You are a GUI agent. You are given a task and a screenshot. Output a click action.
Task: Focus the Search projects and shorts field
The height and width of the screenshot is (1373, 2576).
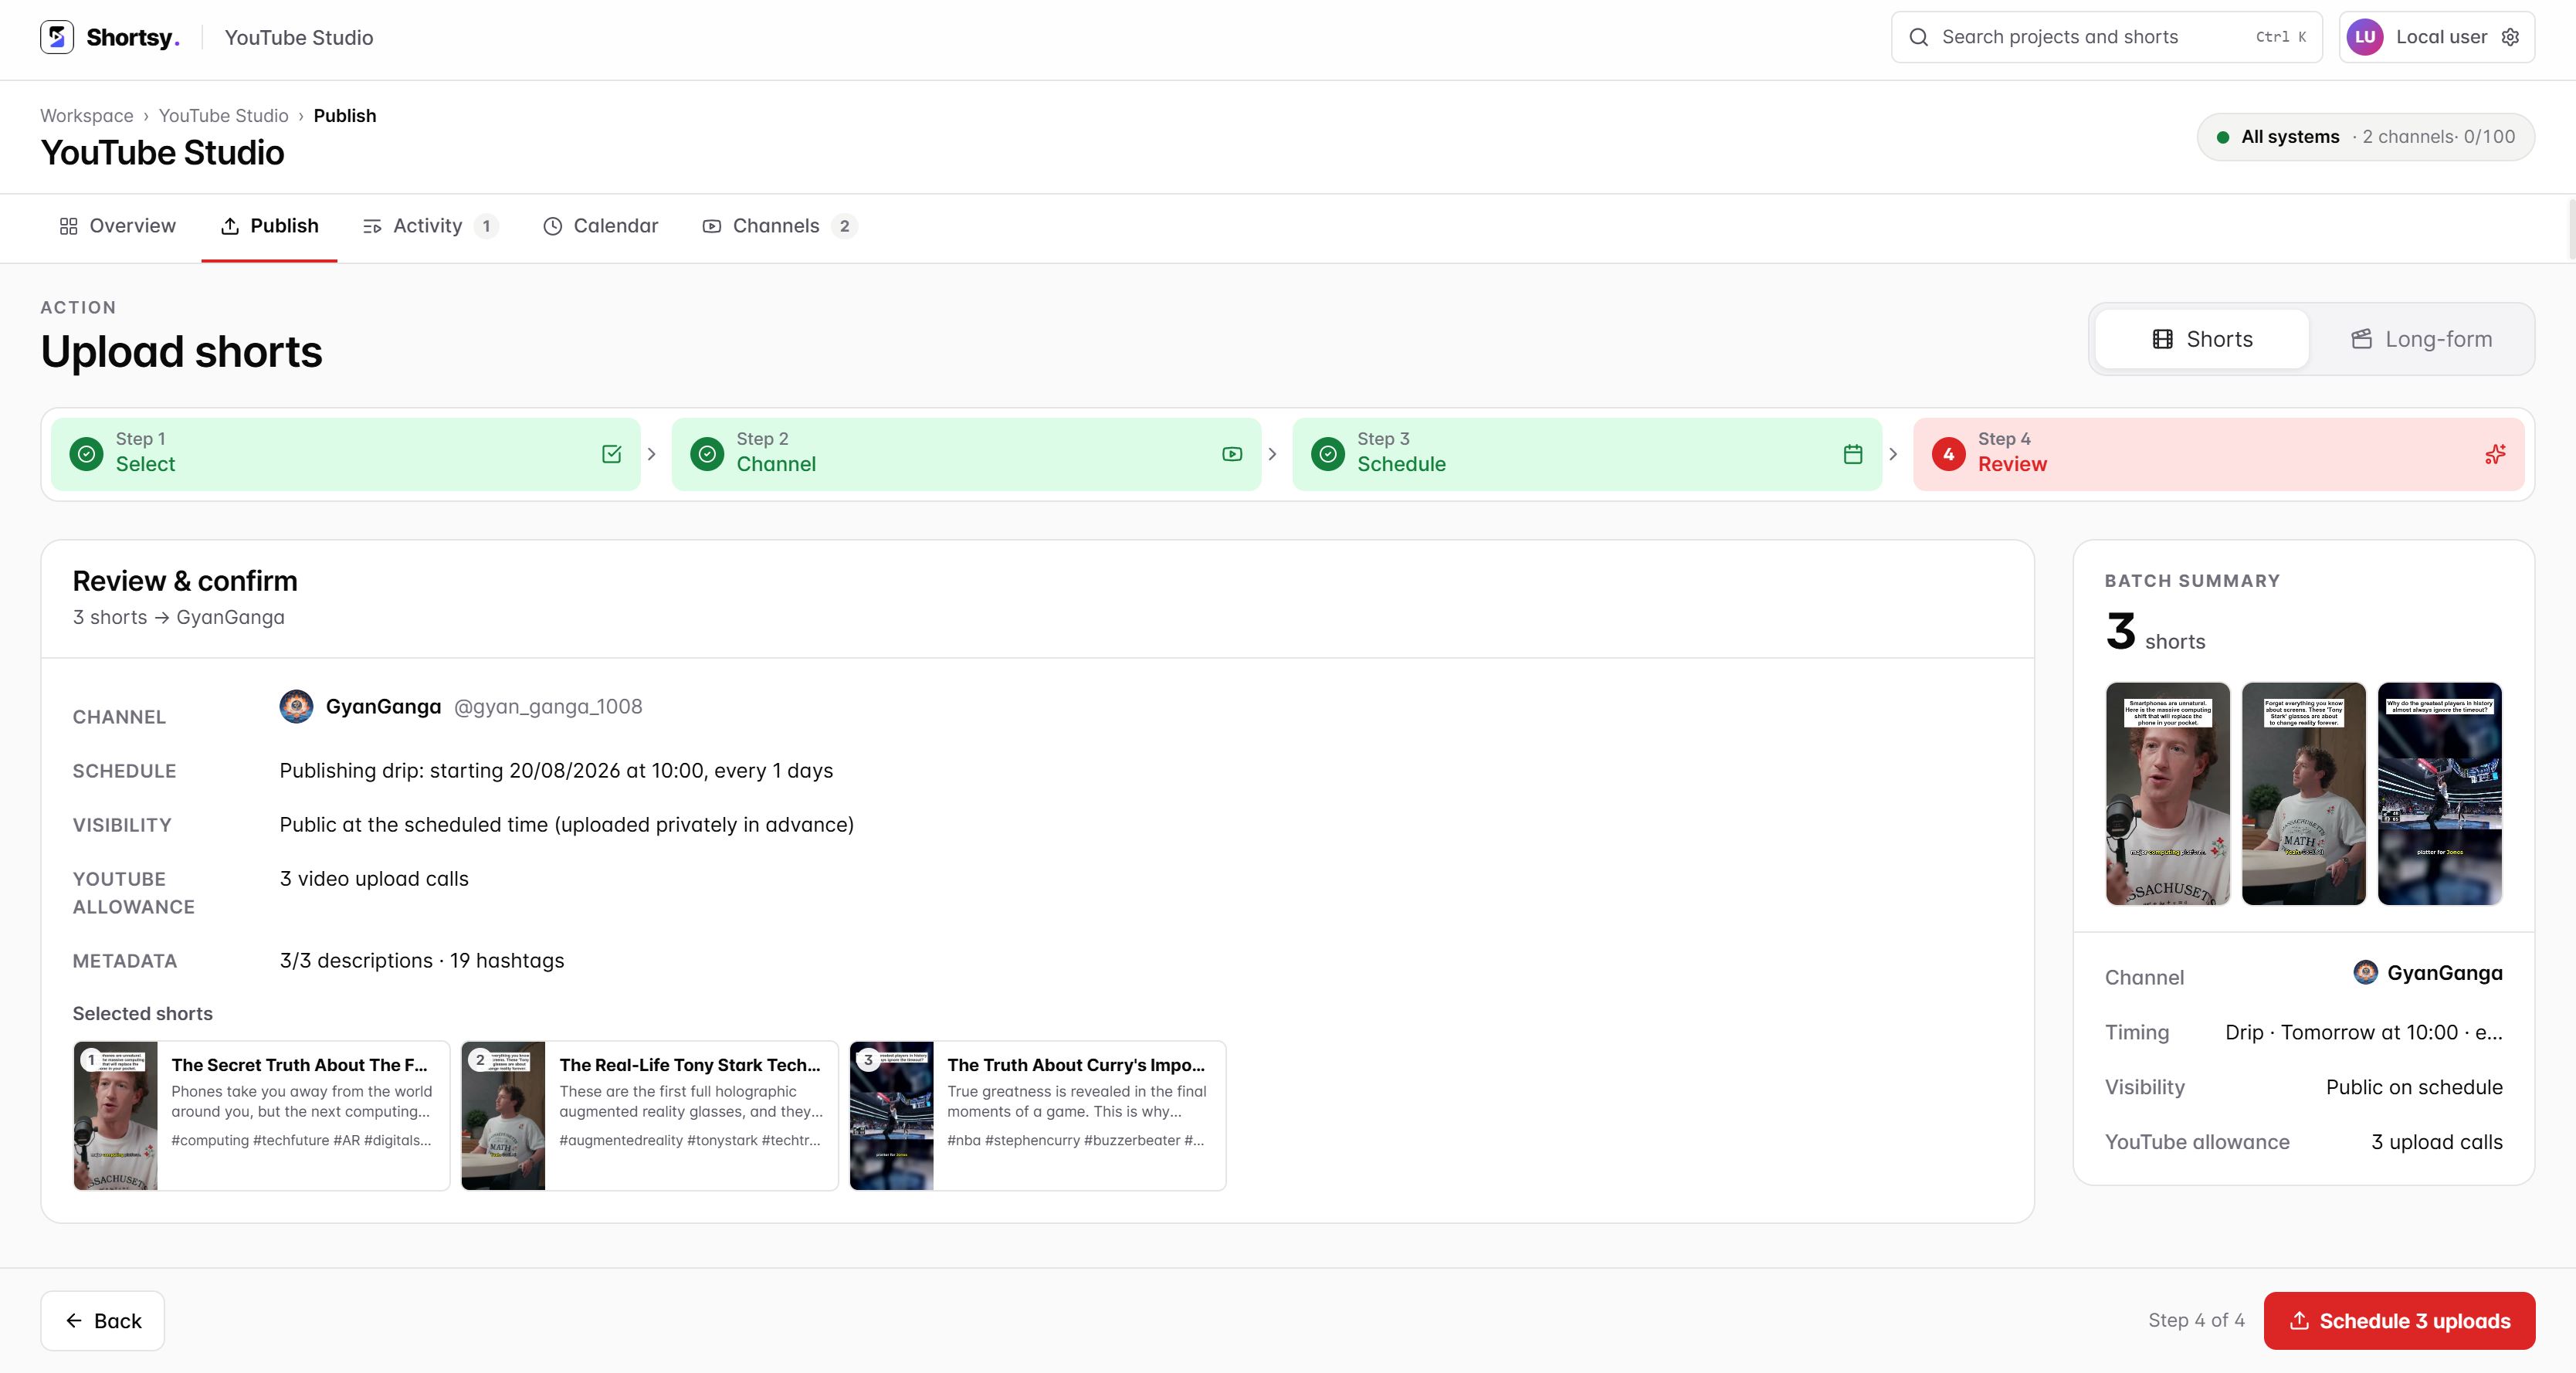(x=2106, y=37)
